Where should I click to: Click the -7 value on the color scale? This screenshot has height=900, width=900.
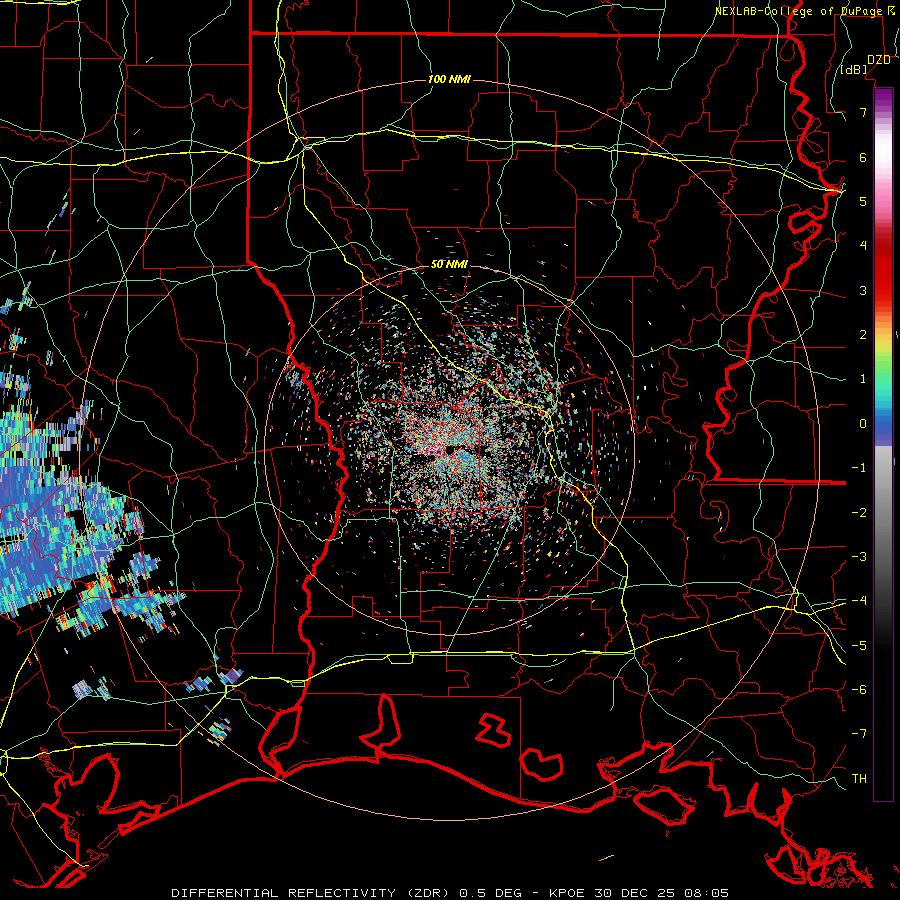[859, 734]
